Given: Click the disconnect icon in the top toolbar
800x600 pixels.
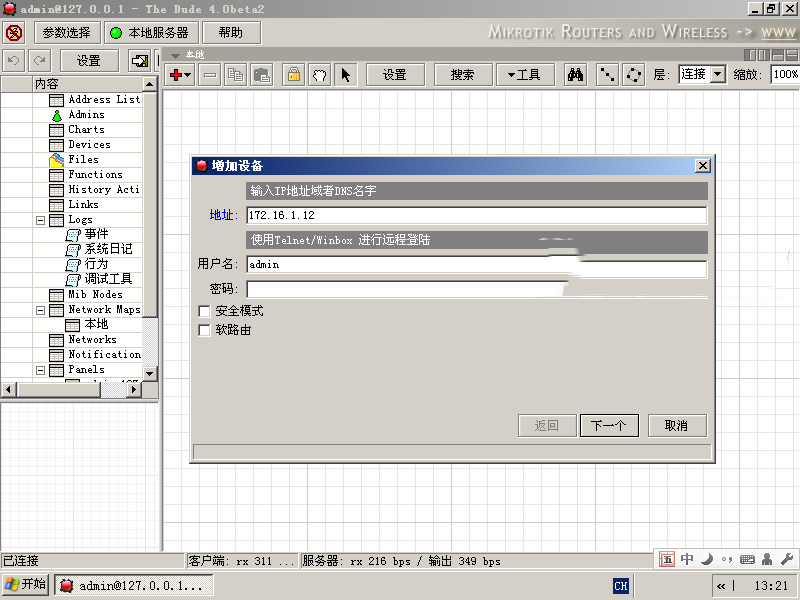Looking at the screenshot, I should tap(14, 33).
